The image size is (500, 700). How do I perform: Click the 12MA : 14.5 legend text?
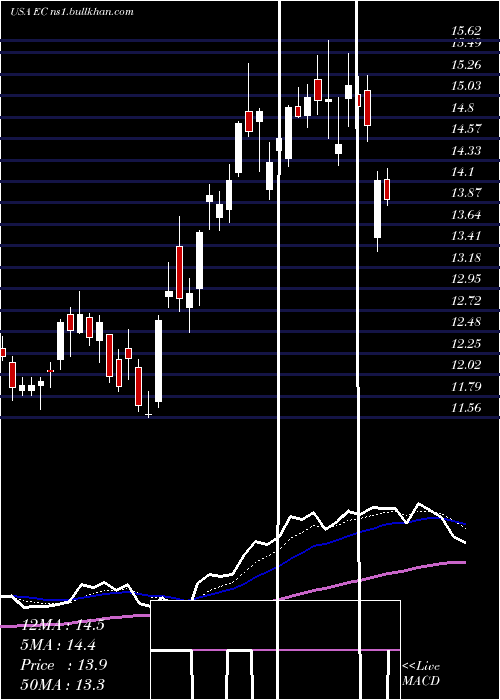(x=62, y=624)
